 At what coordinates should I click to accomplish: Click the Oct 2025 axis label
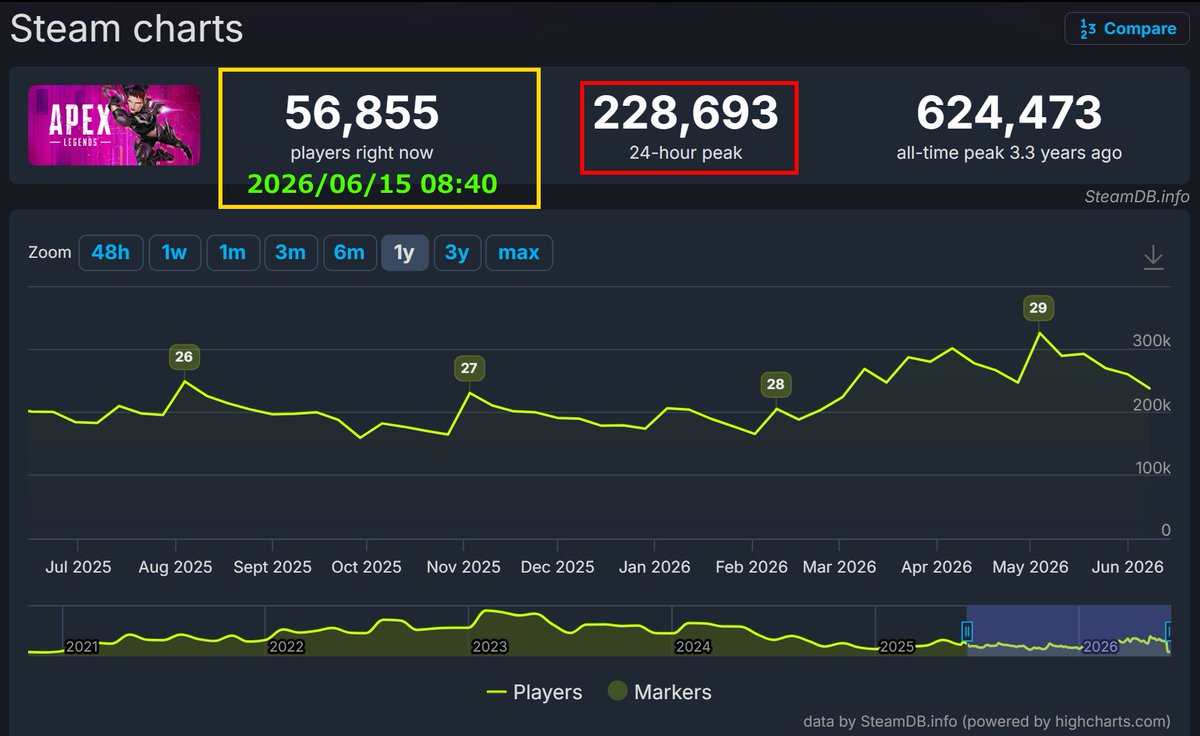[x=366, y=567]
